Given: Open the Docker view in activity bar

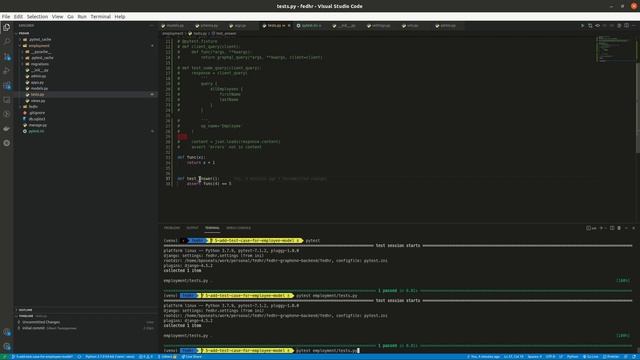Looking at the screenshot, I should [7, 129].
